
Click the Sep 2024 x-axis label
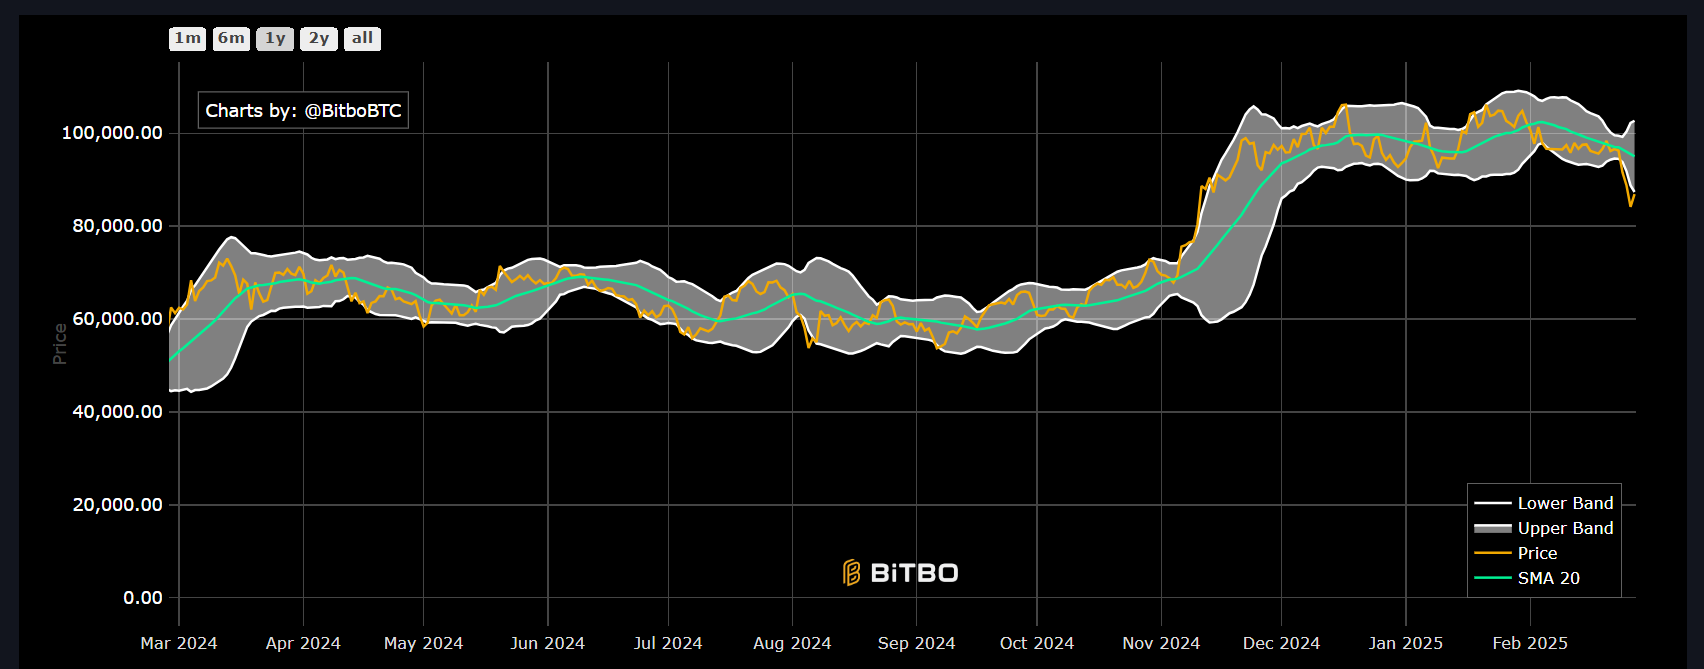(916, 643)
